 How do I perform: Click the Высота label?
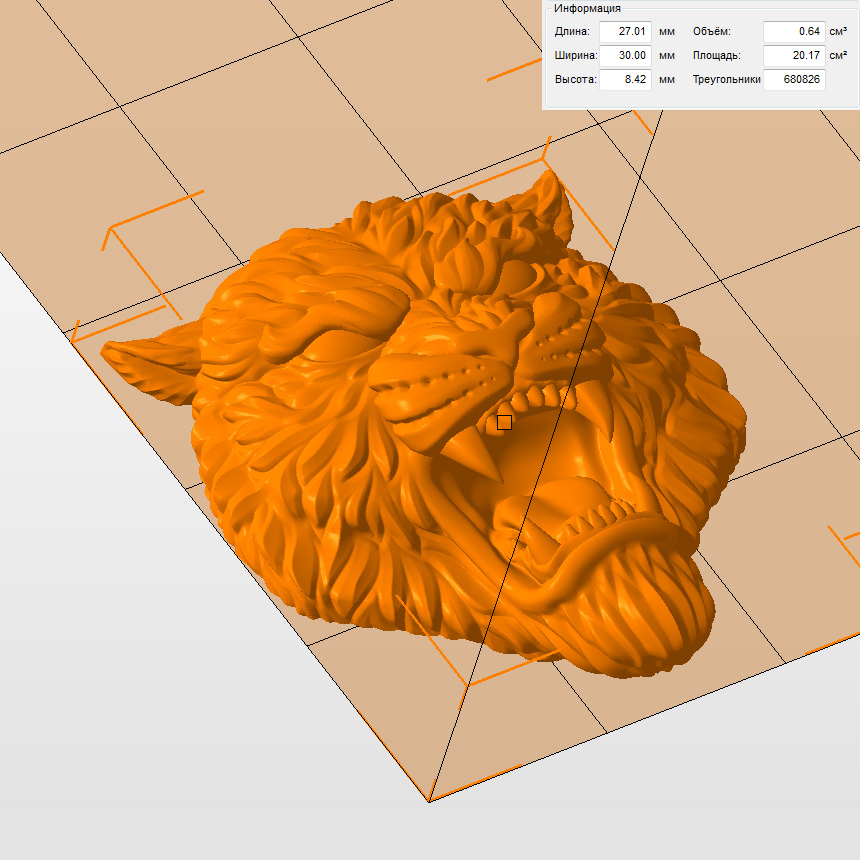click(574, 80)
